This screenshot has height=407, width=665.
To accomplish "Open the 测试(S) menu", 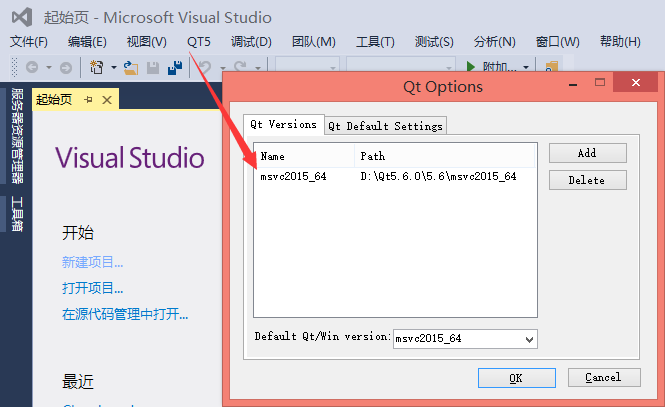I will tap(434, 42).
